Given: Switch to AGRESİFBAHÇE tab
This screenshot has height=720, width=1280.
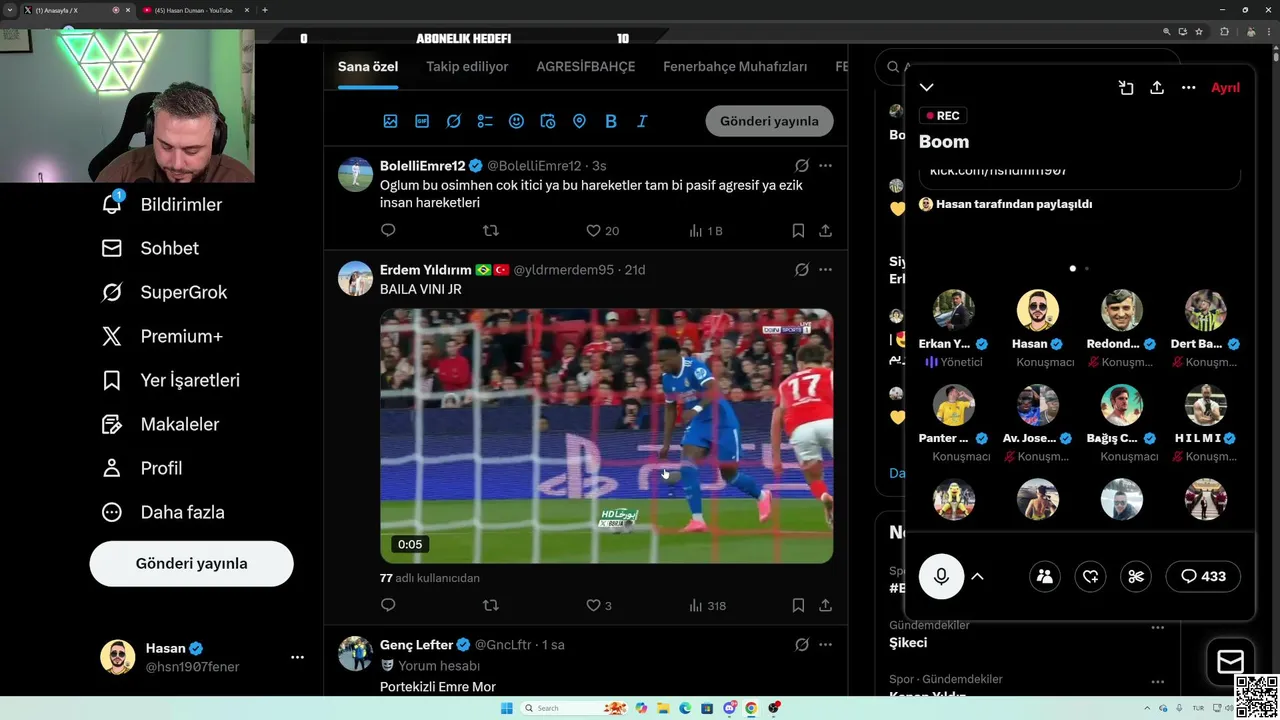Looking at the screenshot, I should click(586, 67).
